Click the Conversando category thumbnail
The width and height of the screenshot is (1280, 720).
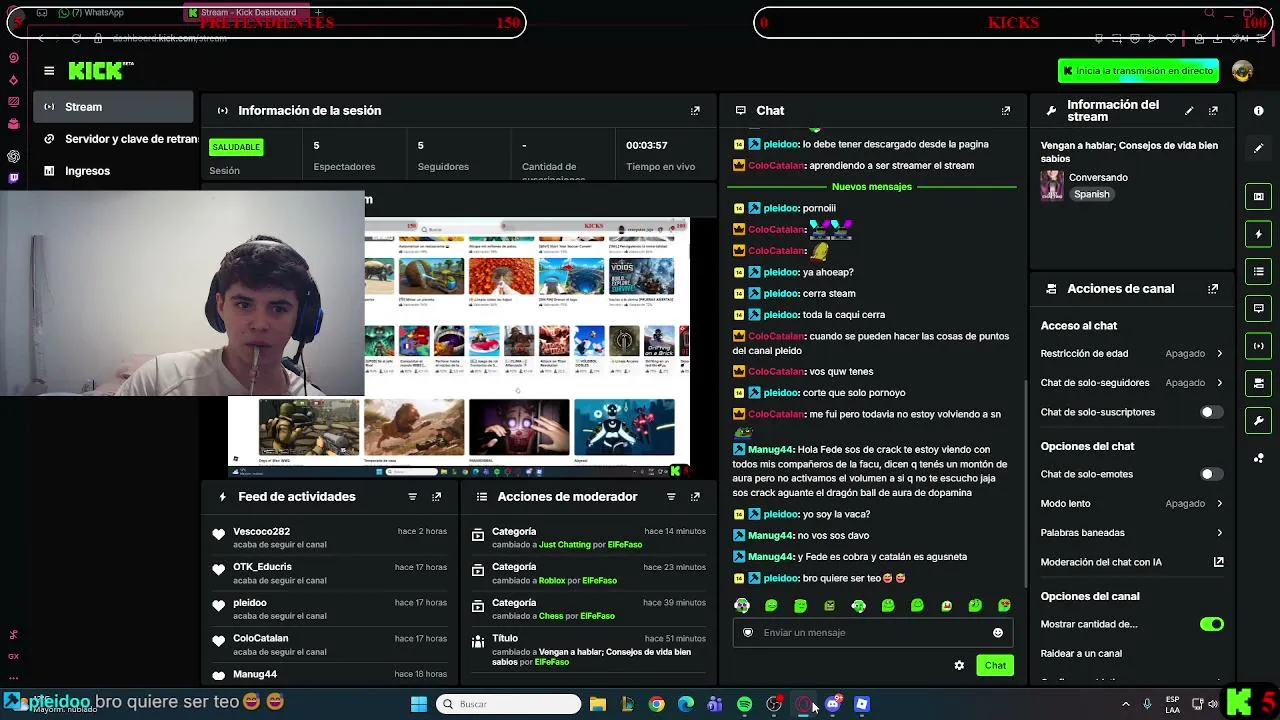1052,186
